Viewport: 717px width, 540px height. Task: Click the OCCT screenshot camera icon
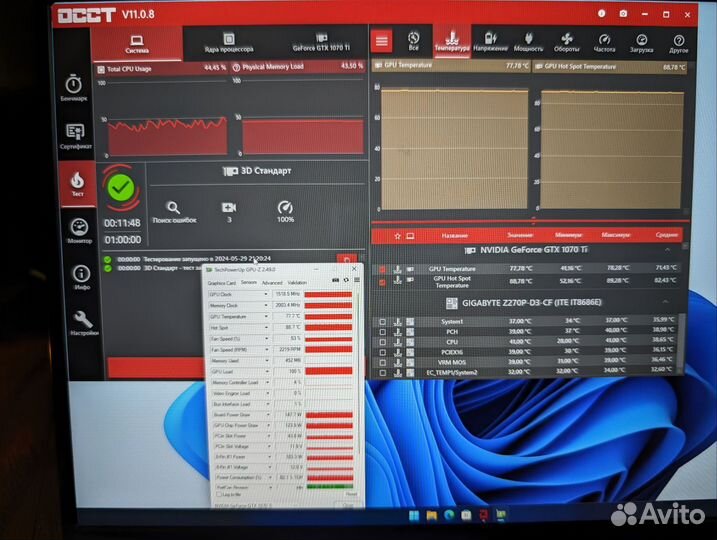tap(623, 14)
